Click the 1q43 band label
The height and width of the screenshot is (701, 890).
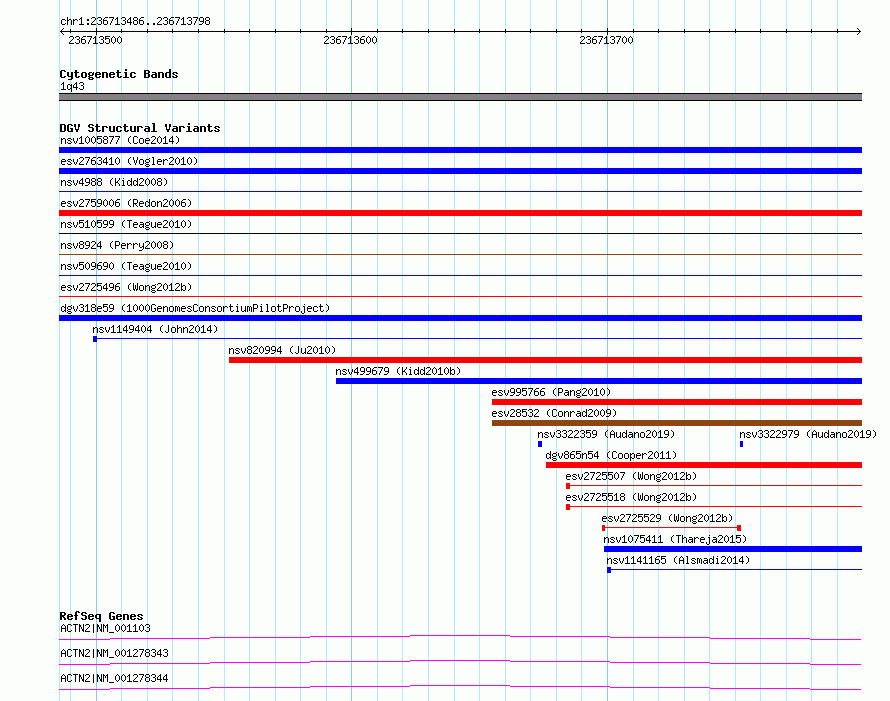tap(72, 86)
